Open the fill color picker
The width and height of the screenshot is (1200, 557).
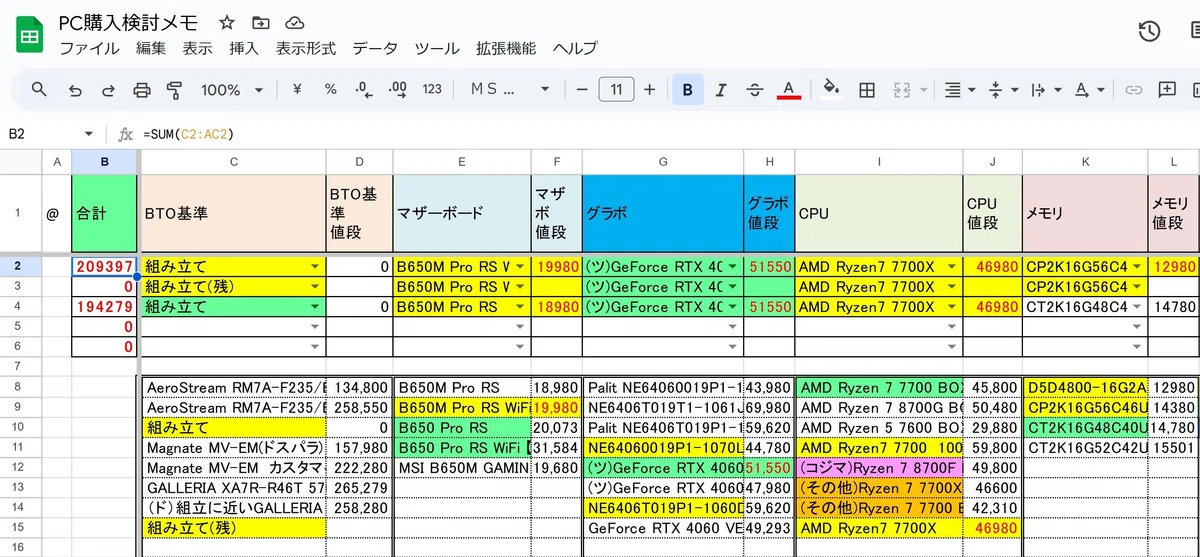(831, 90)
